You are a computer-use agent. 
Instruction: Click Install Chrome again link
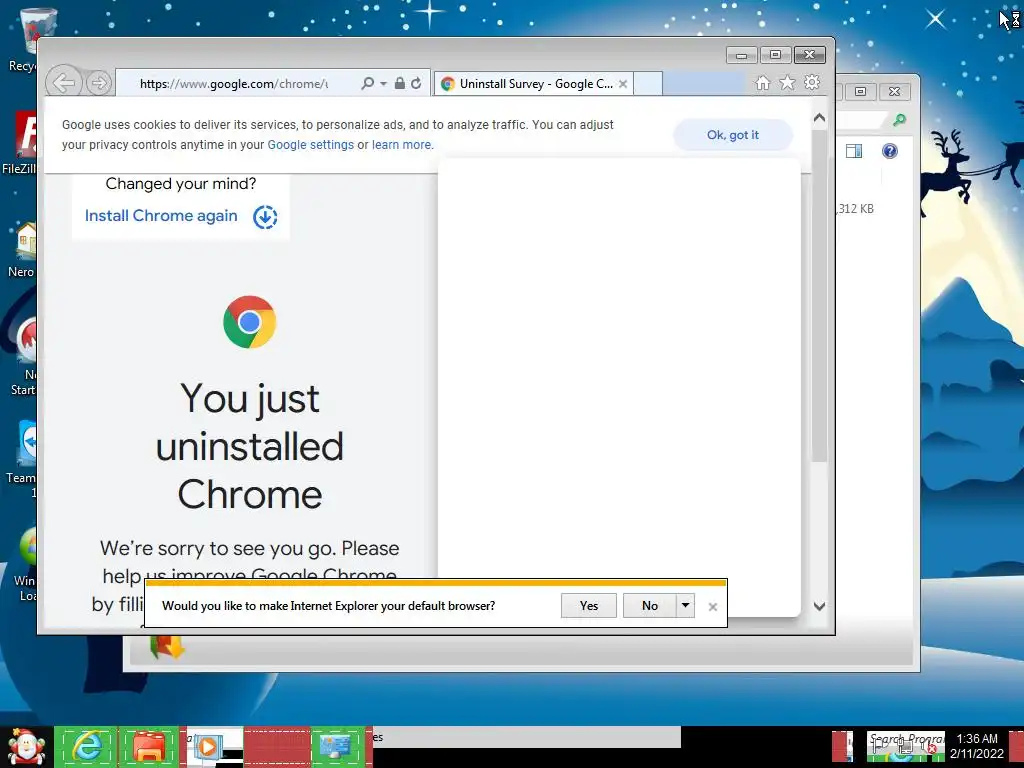(161, 216)
